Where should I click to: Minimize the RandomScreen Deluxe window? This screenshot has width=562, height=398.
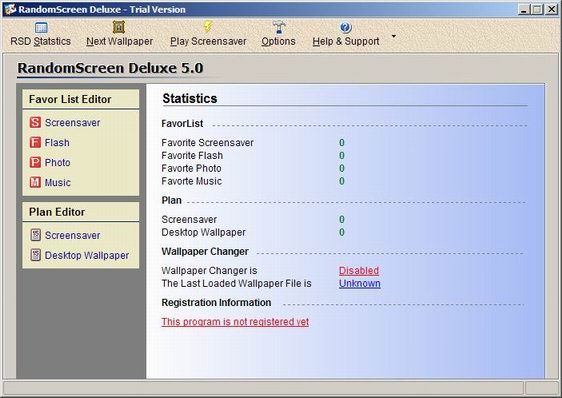tap(524, 9)
